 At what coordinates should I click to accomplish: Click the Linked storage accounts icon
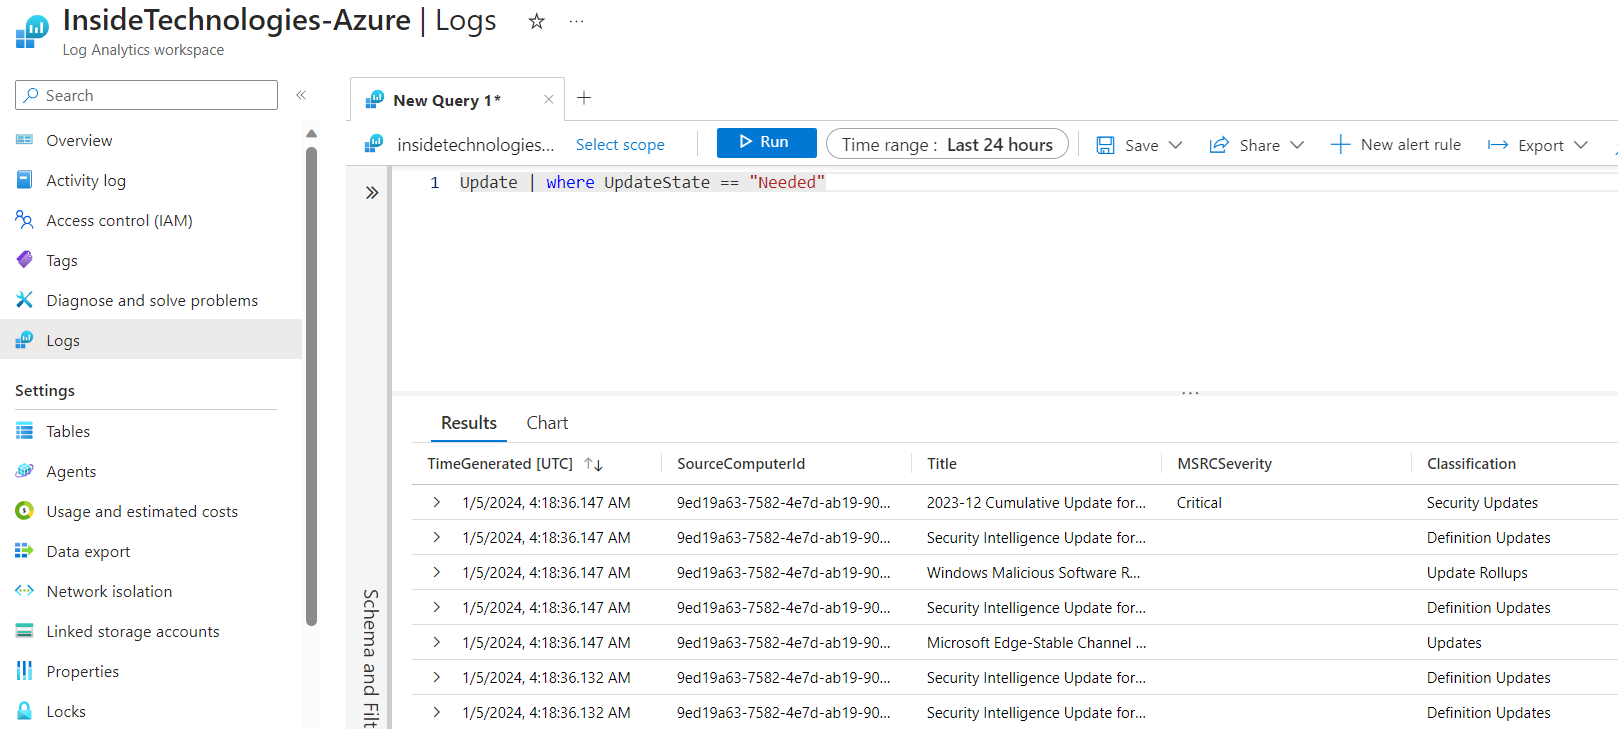(x=24, y=631)
